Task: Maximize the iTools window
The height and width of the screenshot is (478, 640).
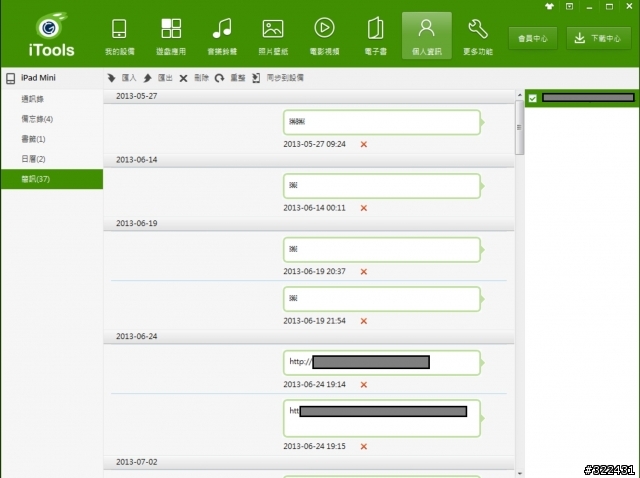Action: [609, 7]
